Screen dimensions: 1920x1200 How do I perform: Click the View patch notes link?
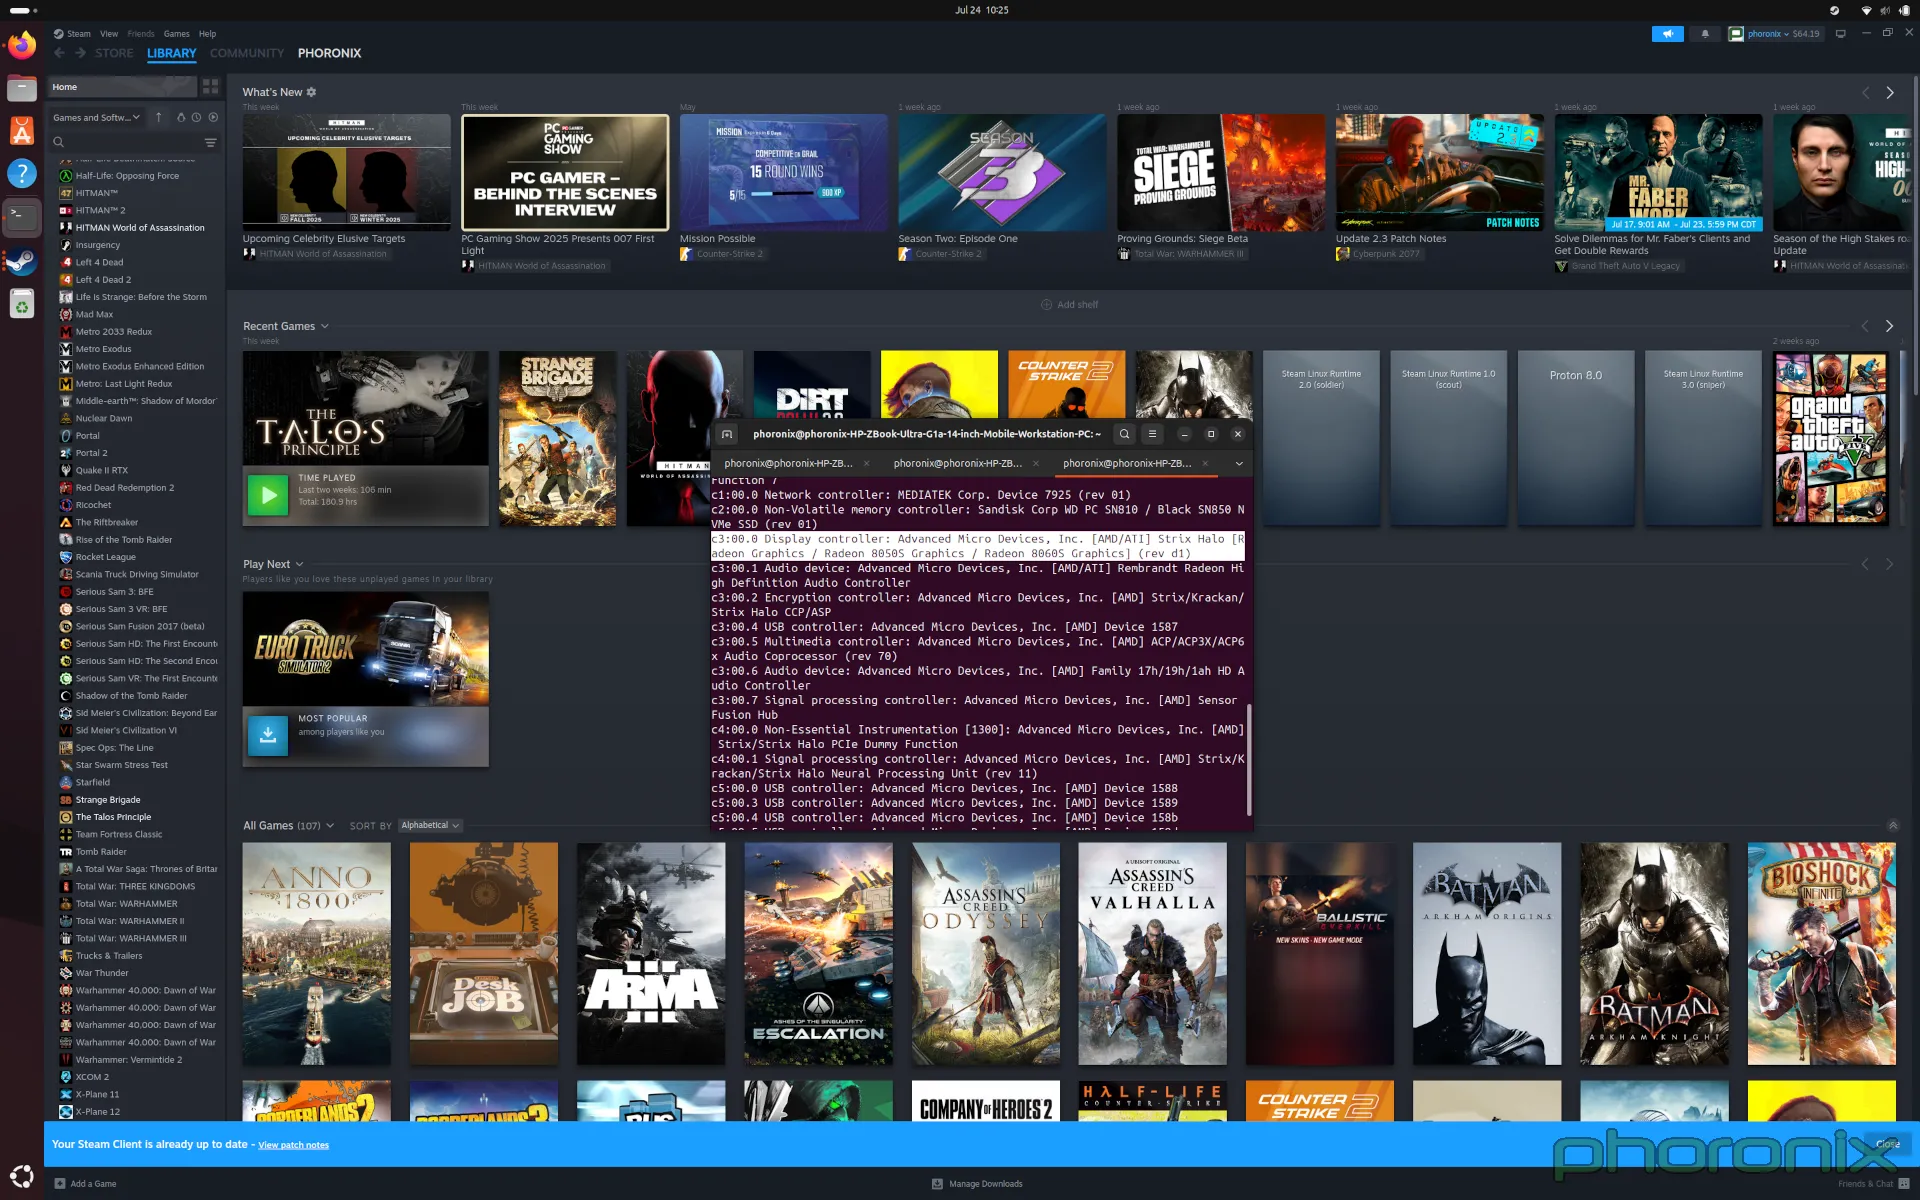[x=293, y=1145]
